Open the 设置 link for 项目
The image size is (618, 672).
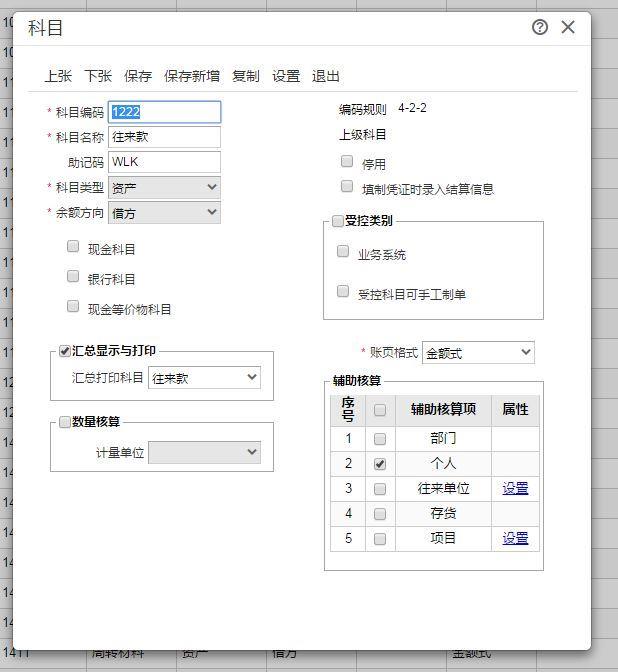(x=515, y=538)
